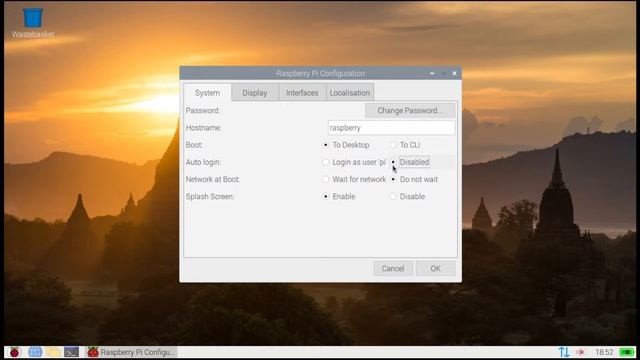Cancel the configuration dialog
This screenshot has width=640, height=360.
pyautogui.click(x=393, y=269)
